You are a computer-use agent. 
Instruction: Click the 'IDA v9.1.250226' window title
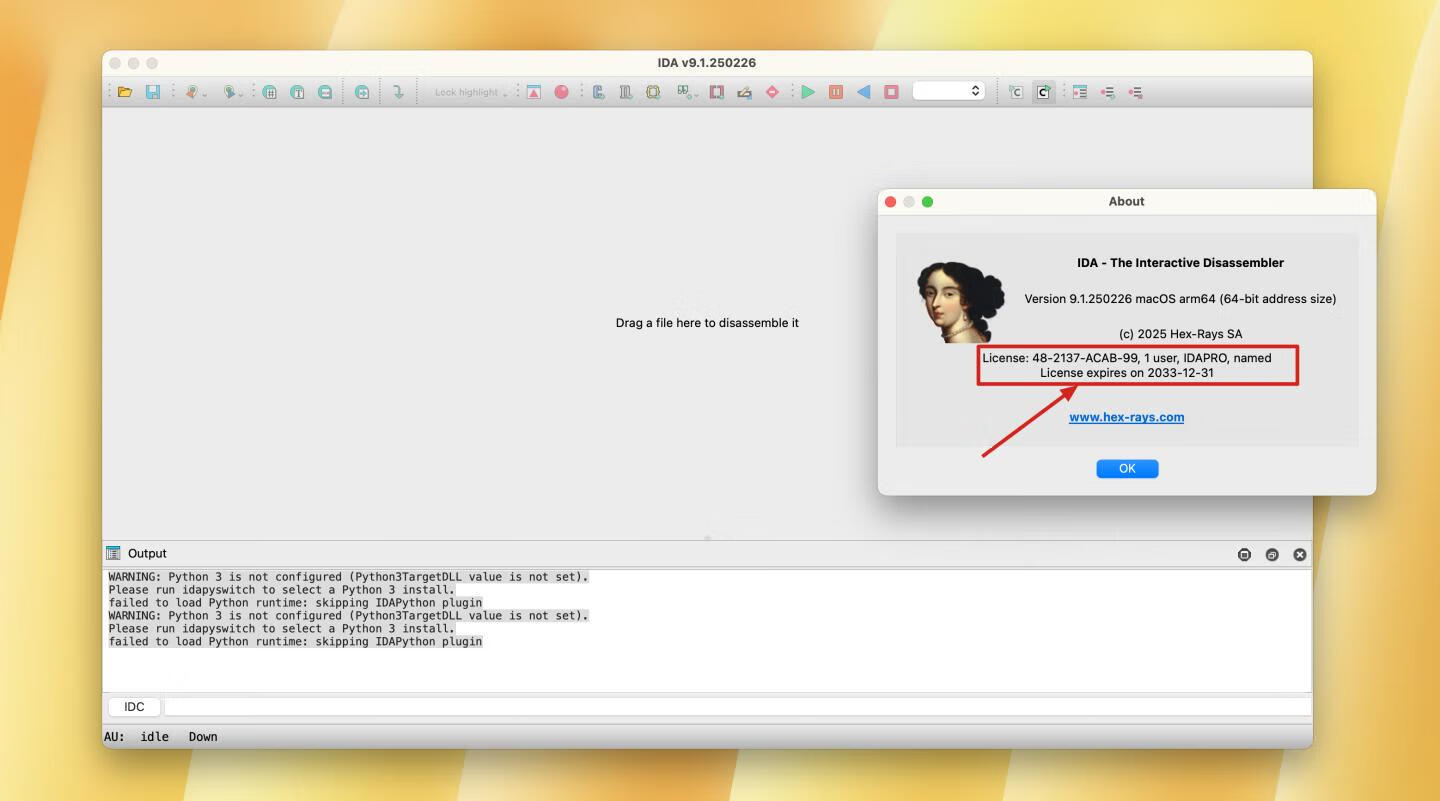706,62
